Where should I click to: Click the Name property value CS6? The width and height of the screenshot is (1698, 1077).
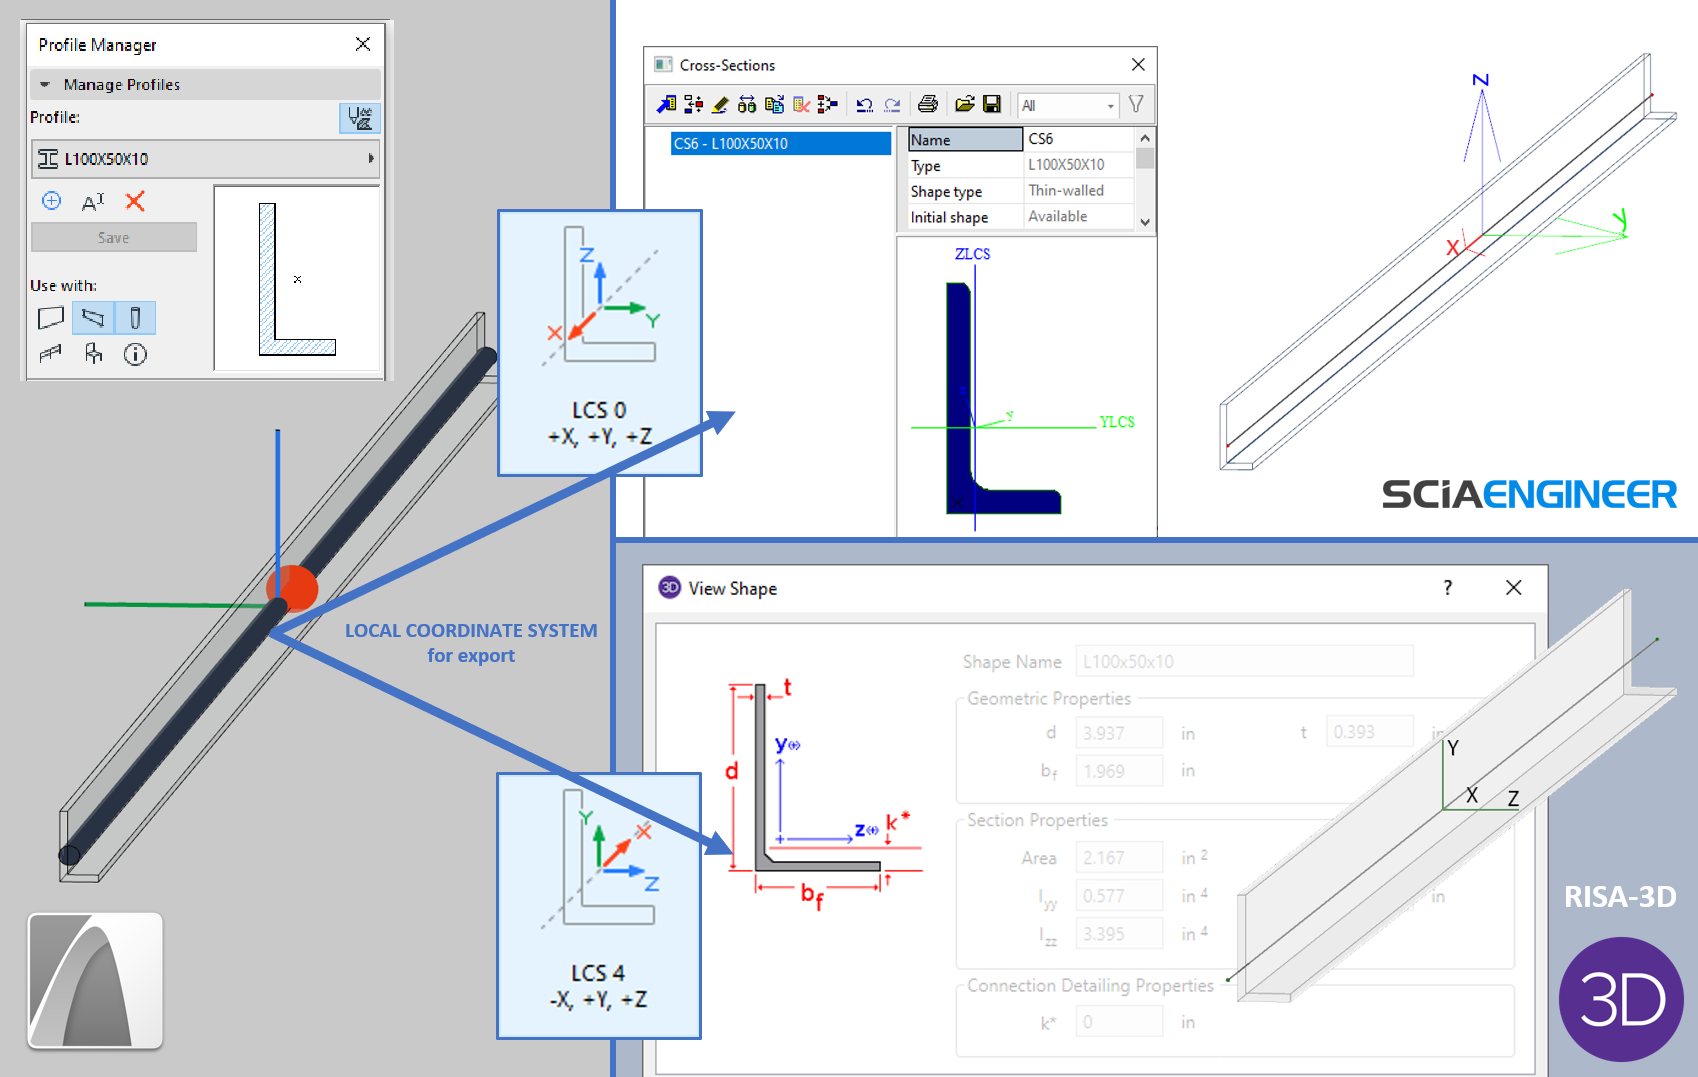(1079, 139)
